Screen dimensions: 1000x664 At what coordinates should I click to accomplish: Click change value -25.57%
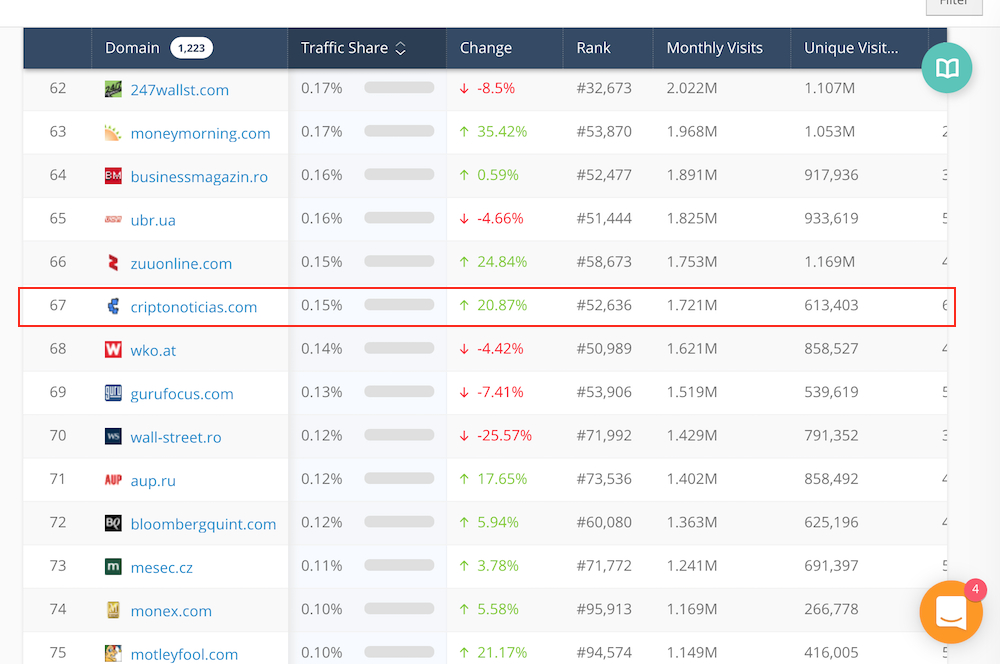[x=504, y=435]
